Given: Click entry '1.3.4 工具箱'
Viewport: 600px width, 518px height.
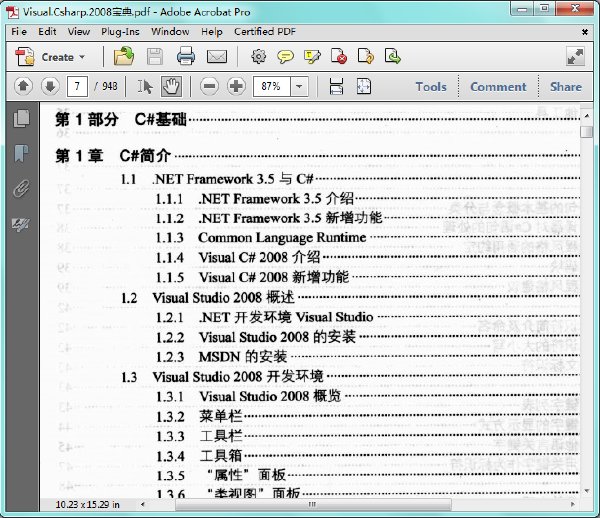Looking at the screenshot, I should coord(199,456).
